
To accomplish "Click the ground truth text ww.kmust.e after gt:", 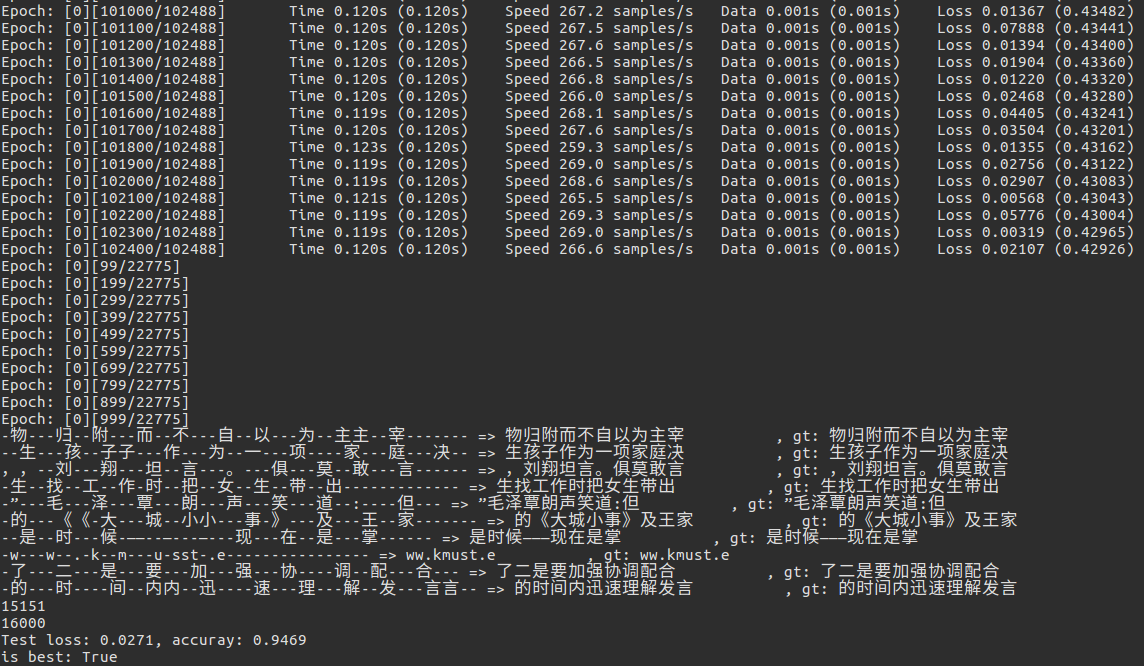I will [684, 556].
